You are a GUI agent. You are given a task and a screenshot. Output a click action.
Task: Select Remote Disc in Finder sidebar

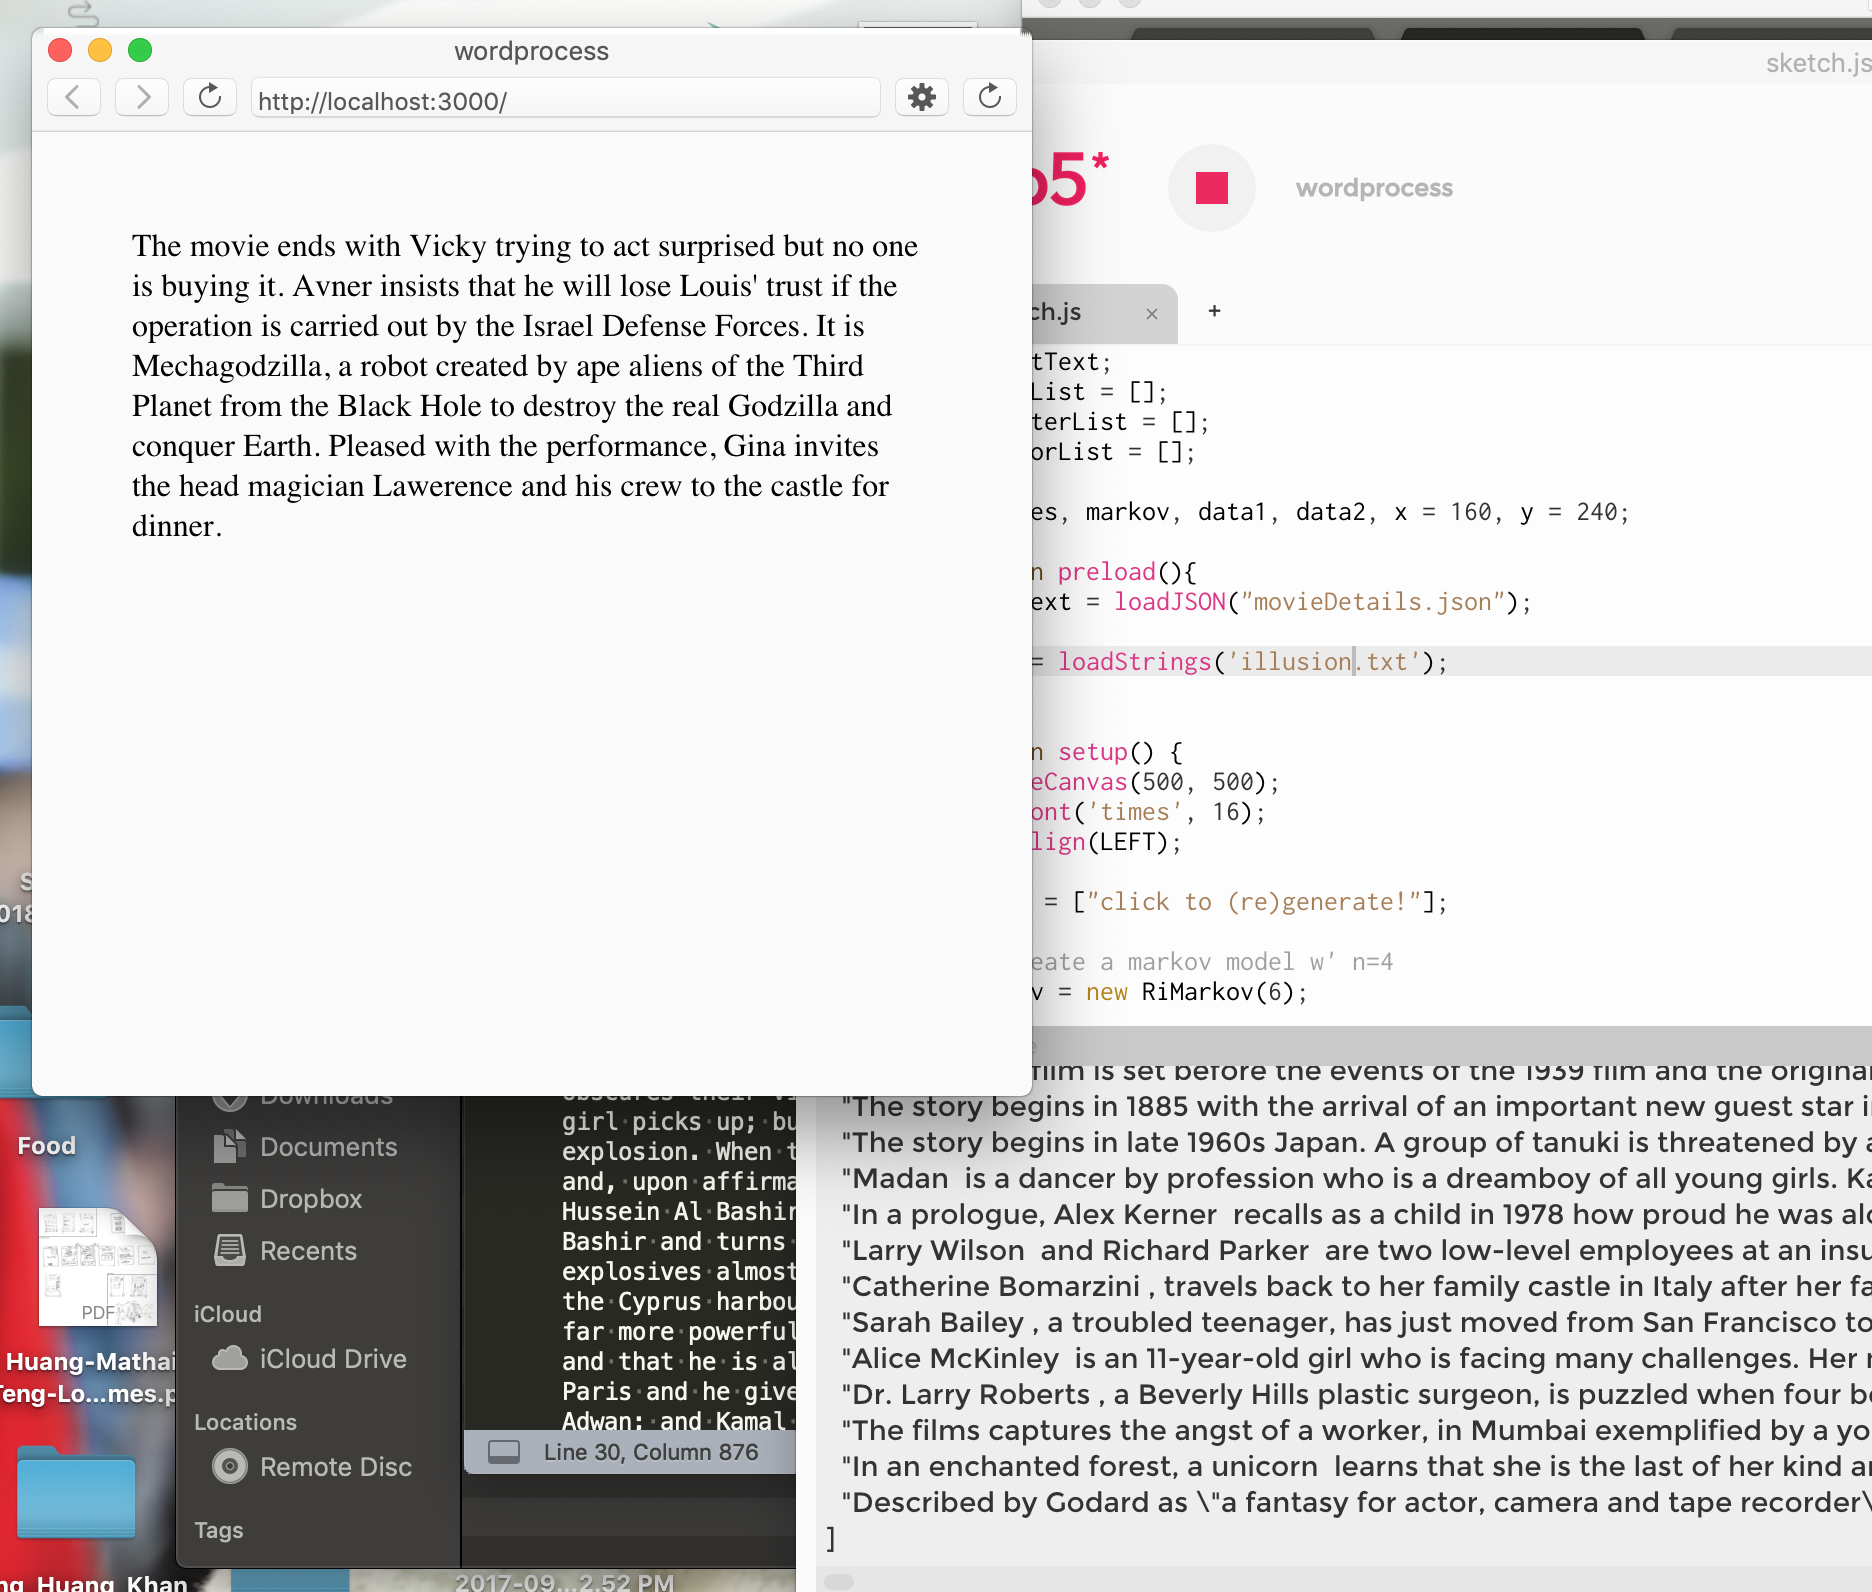click(x=335, y=1467)
